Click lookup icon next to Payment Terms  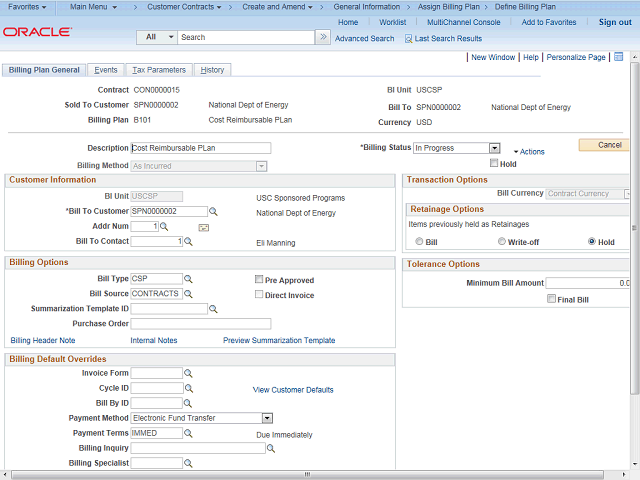pyautogui.click(x=189, y=434)
